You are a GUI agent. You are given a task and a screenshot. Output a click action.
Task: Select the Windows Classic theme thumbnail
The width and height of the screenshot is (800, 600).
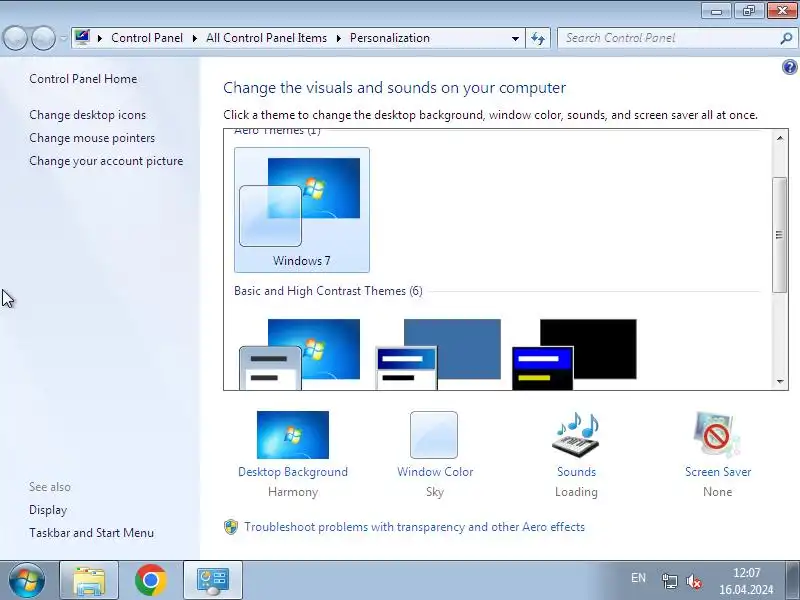pyautogui.click(x=438, y=354)
